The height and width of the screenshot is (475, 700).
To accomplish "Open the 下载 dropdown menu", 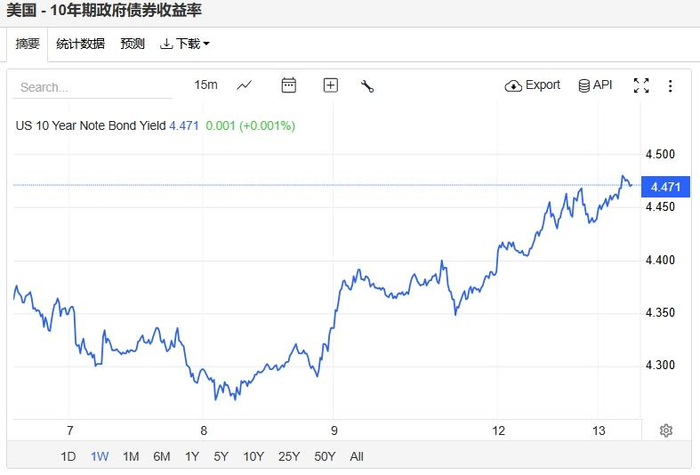I will [186, 44].
